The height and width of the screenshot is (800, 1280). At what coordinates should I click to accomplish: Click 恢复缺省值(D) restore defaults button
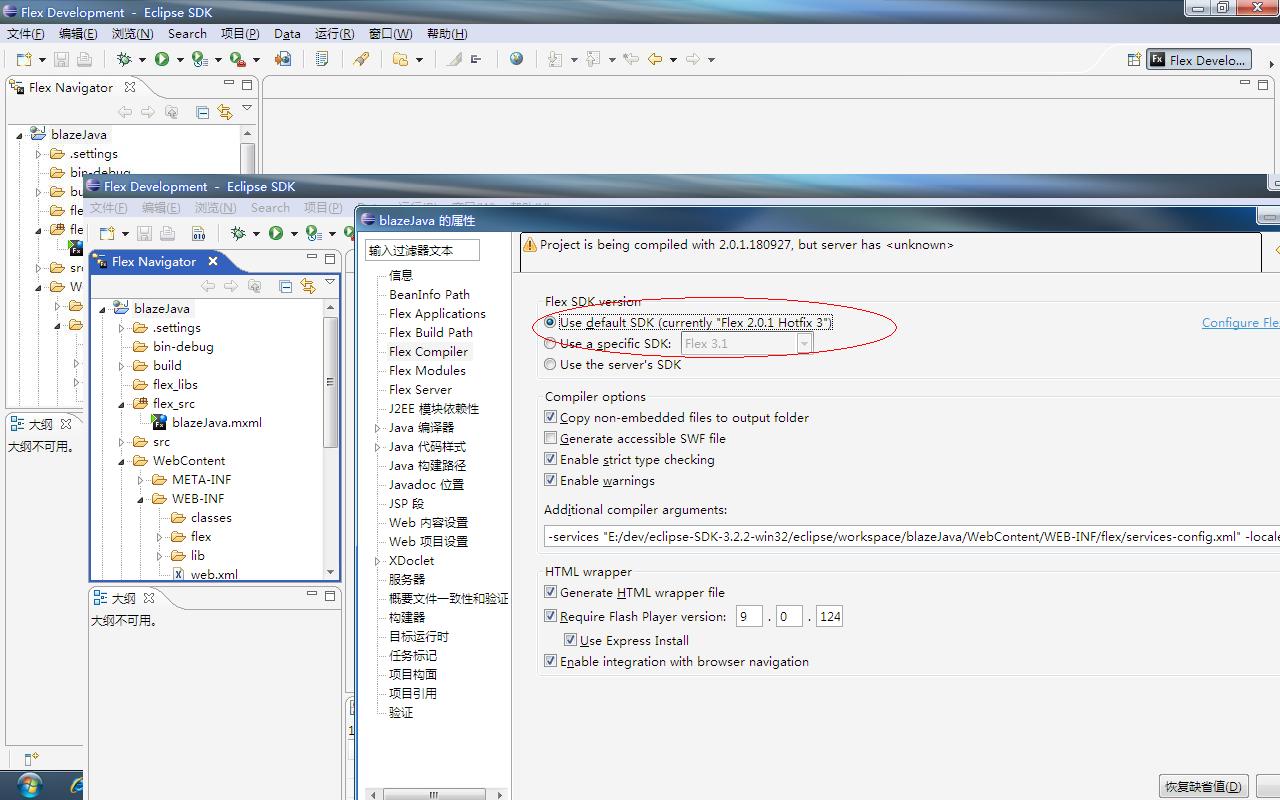pyautogui.click(x=1204, y=786)
